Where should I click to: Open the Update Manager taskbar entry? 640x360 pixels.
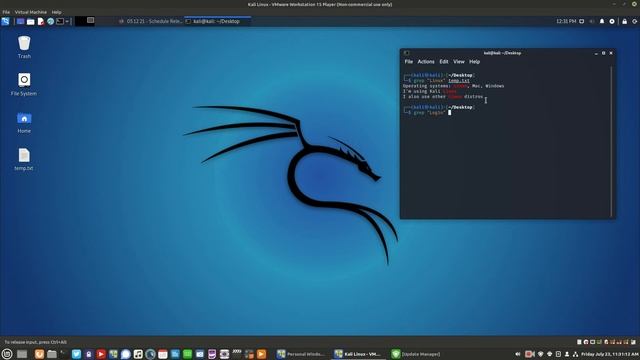(416, 354)
